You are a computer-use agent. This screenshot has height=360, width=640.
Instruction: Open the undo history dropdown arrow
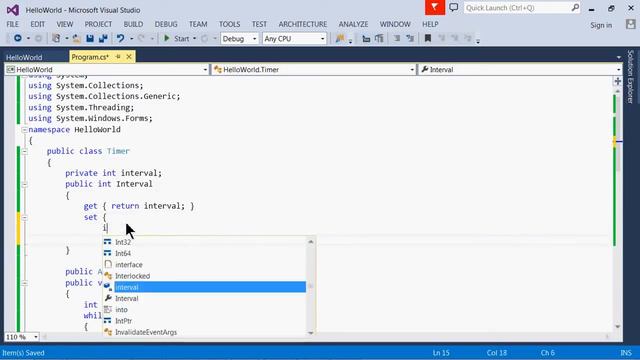[x=131, y=39]
